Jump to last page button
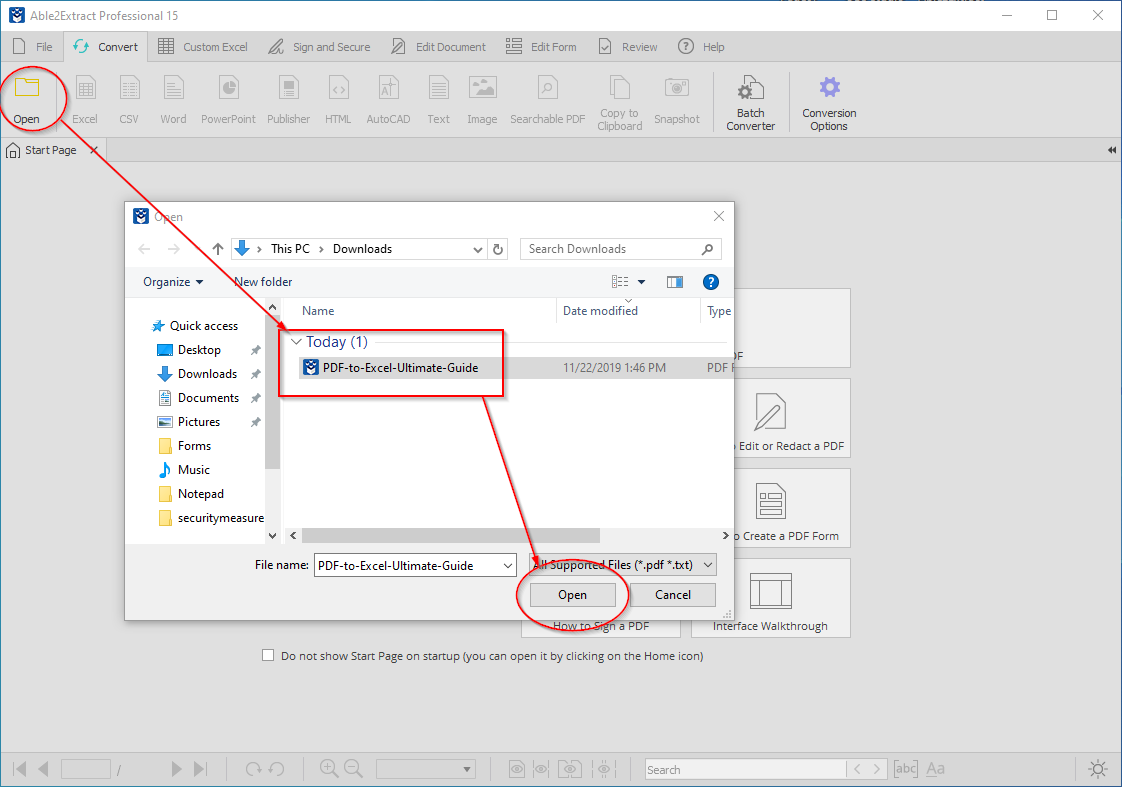 (200, 769)
